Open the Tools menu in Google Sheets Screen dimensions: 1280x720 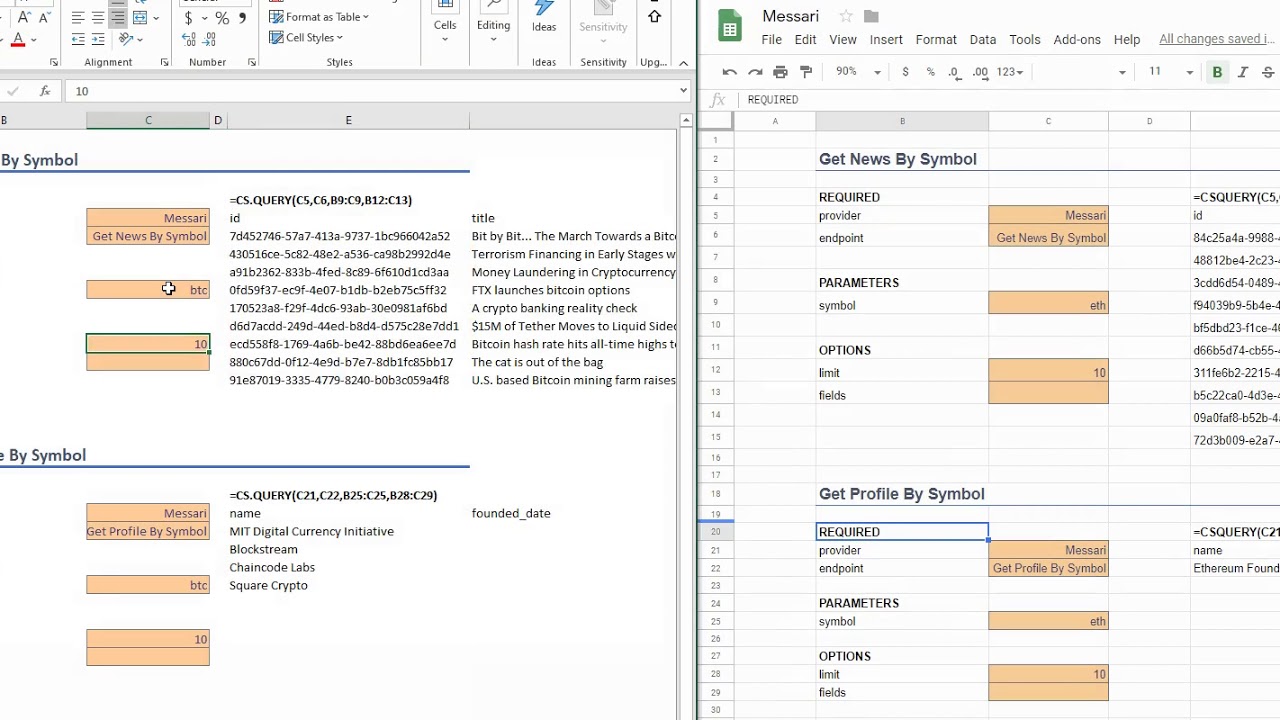coord(1024,40)
